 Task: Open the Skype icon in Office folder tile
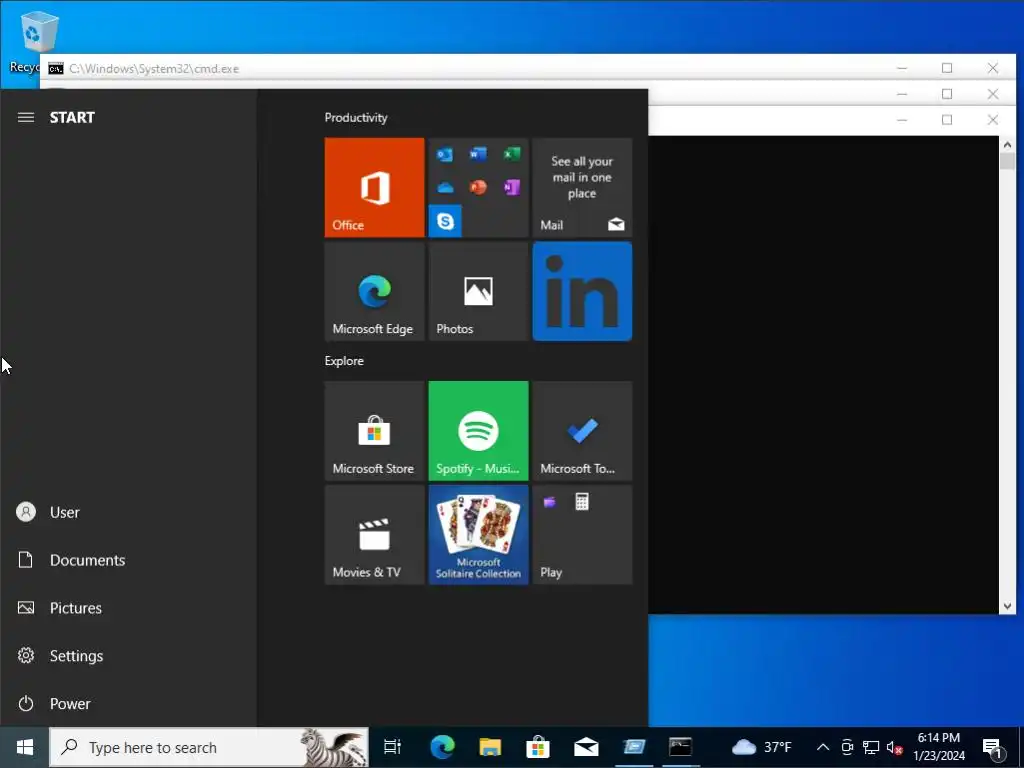pos(445,221)
